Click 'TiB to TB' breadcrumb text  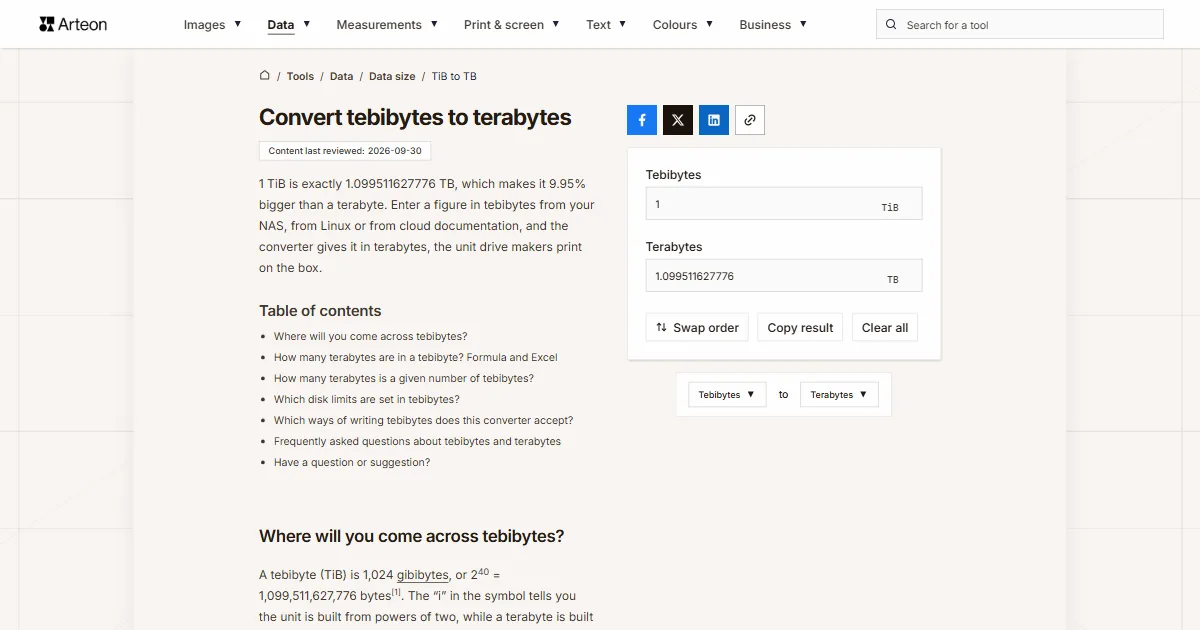click(x=454, y=76)
